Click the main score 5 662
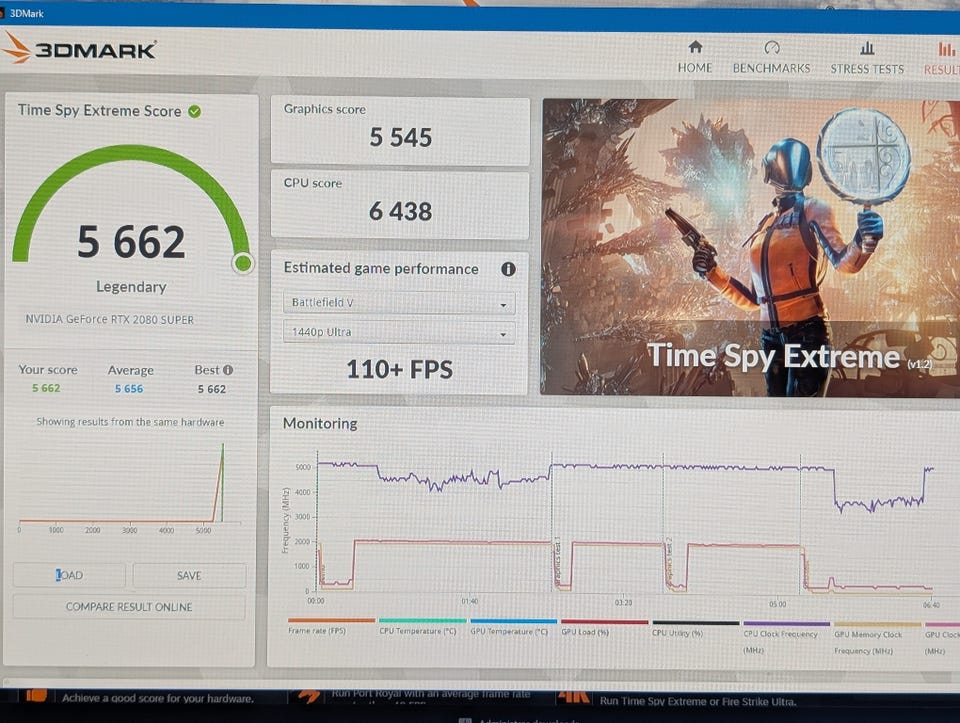The width and height of the screenshot is (960, 723). tap(131, 241)
